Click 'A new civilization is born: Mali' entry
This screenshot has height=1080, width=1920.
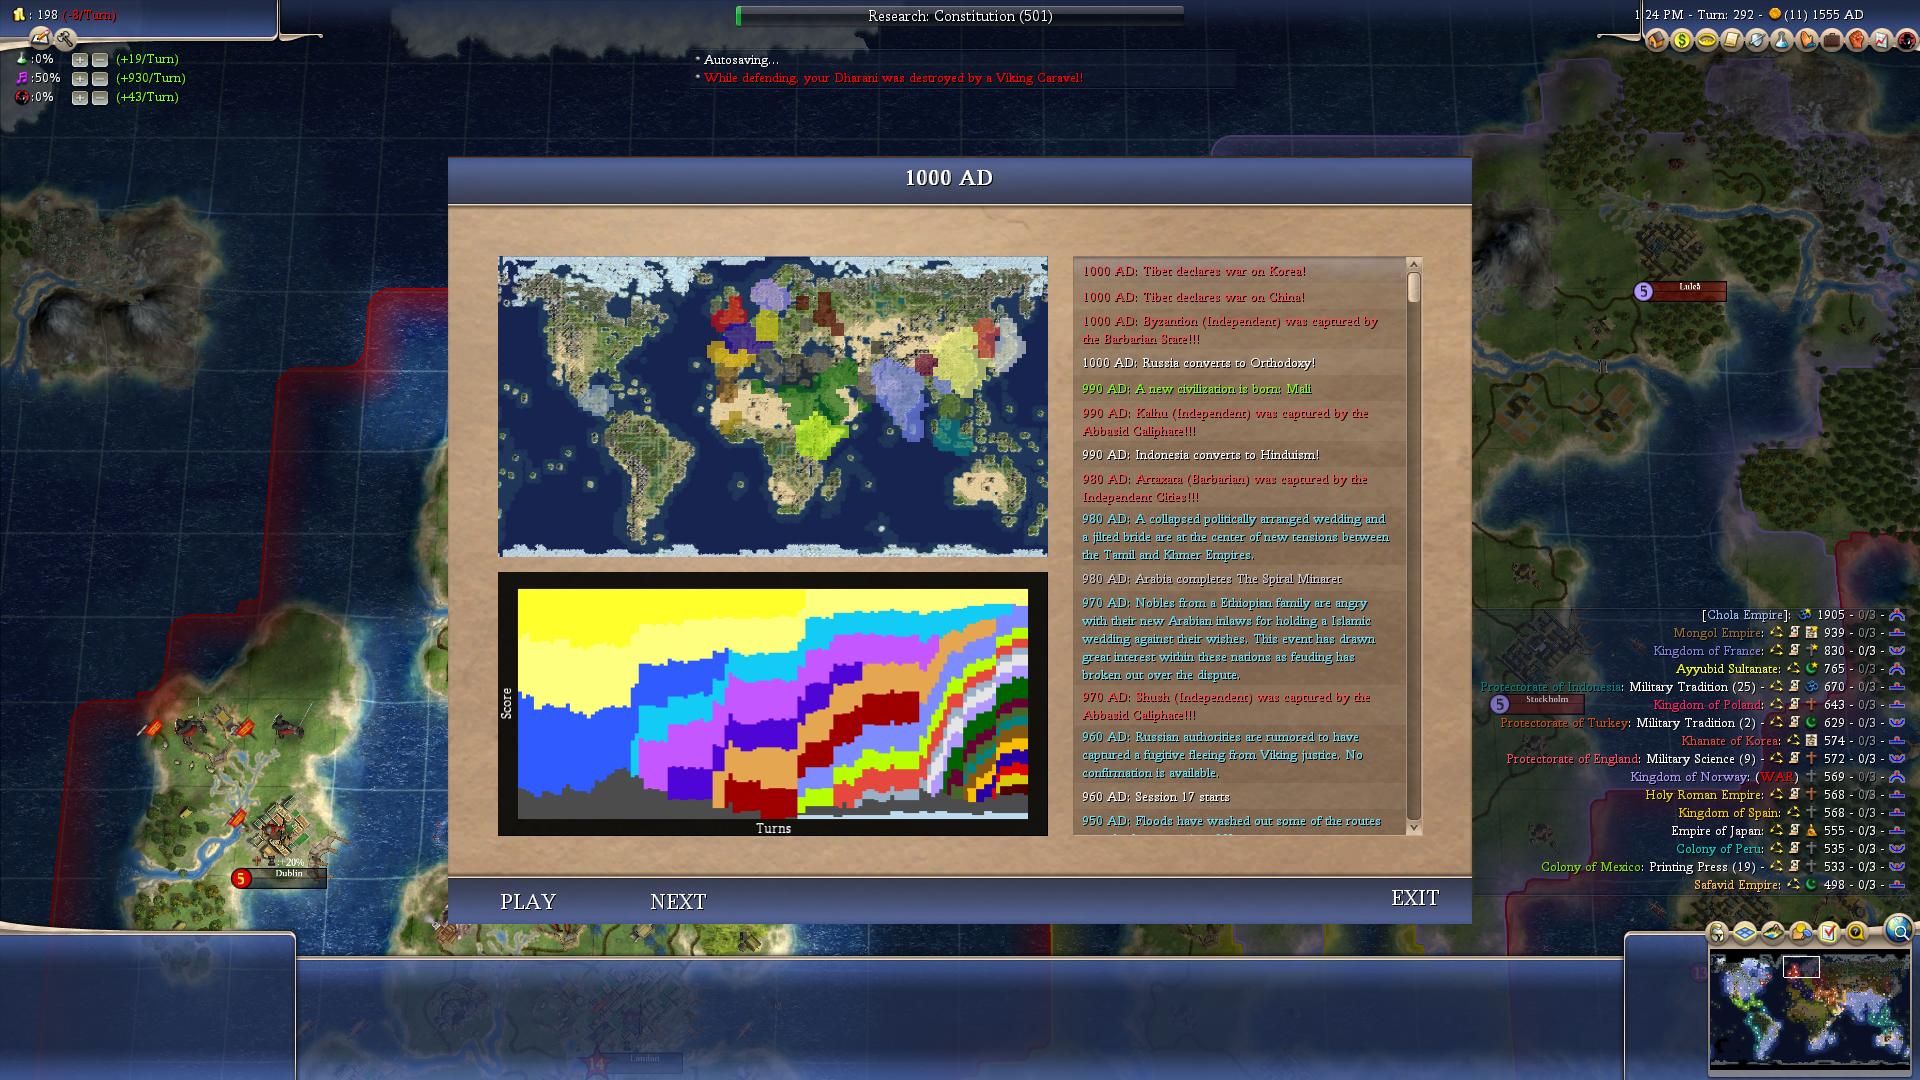(1196, 389)
